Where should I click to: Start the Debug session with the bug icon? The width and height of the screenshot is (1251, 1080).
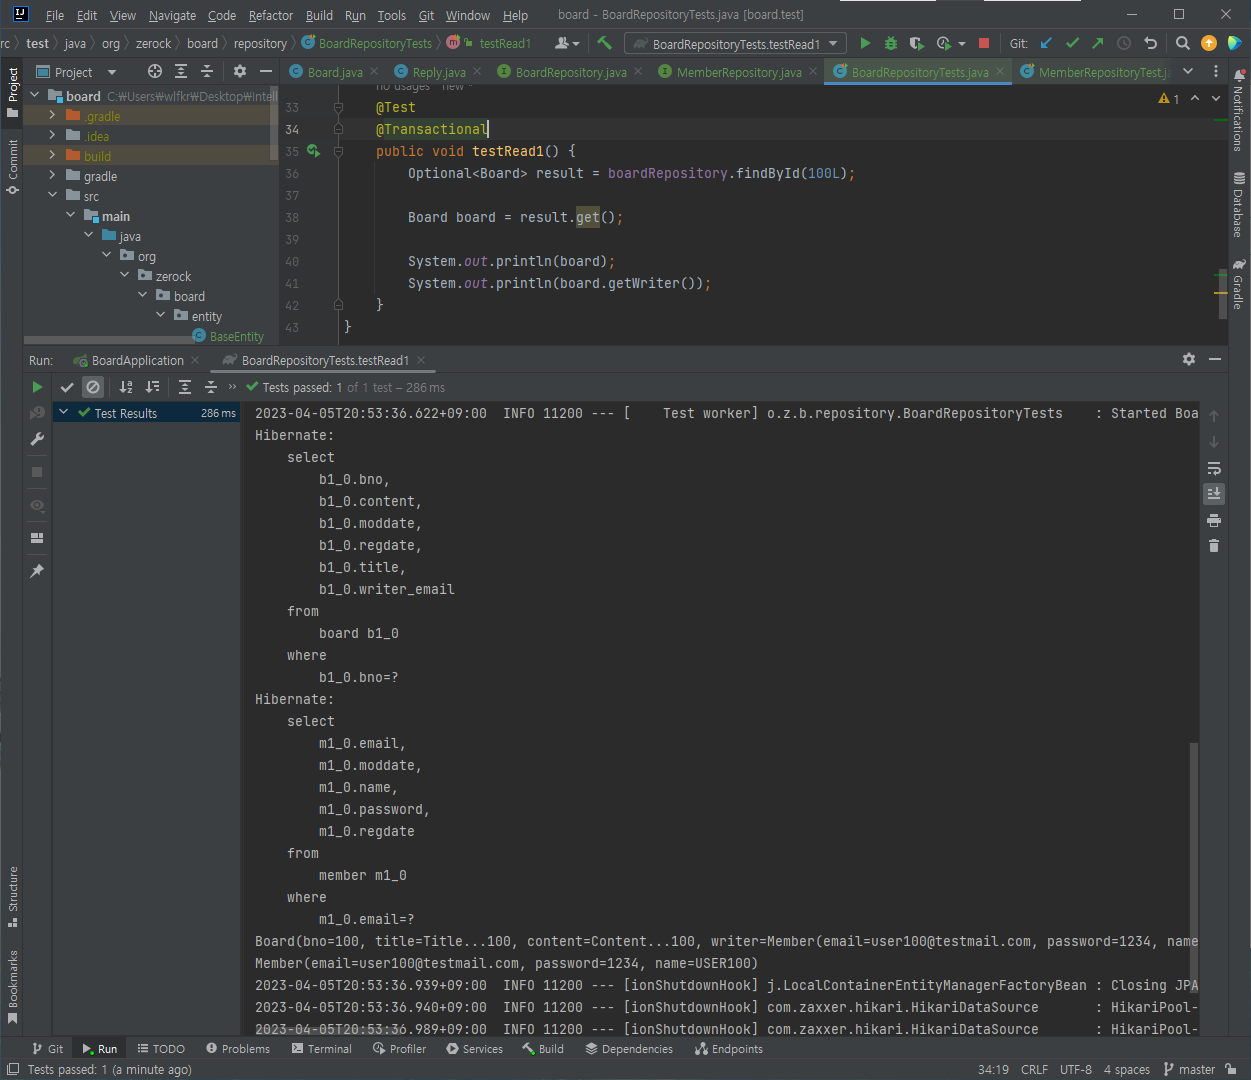(891, 43)
